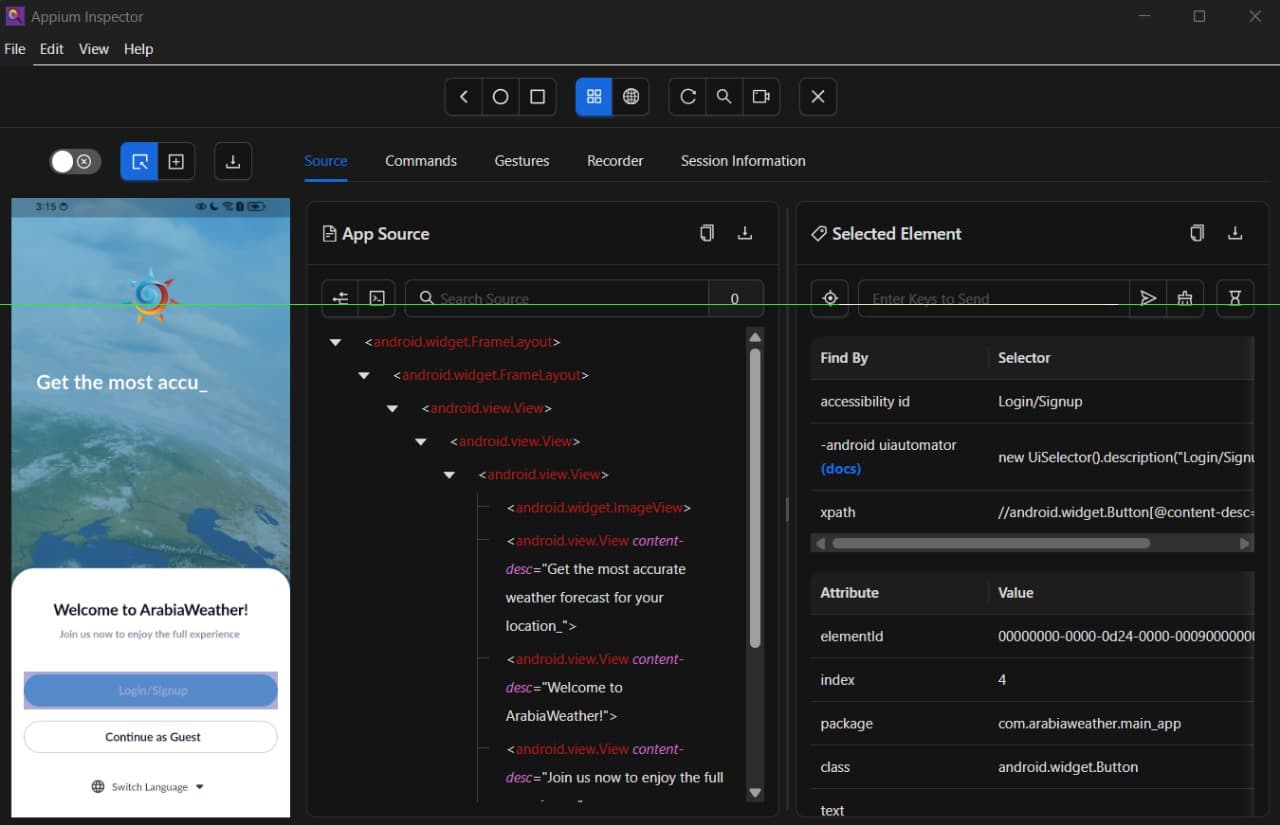This screenshot has width=1280, height=825.
Task: Click the magnifier inside Search Source
Action: 427,298
